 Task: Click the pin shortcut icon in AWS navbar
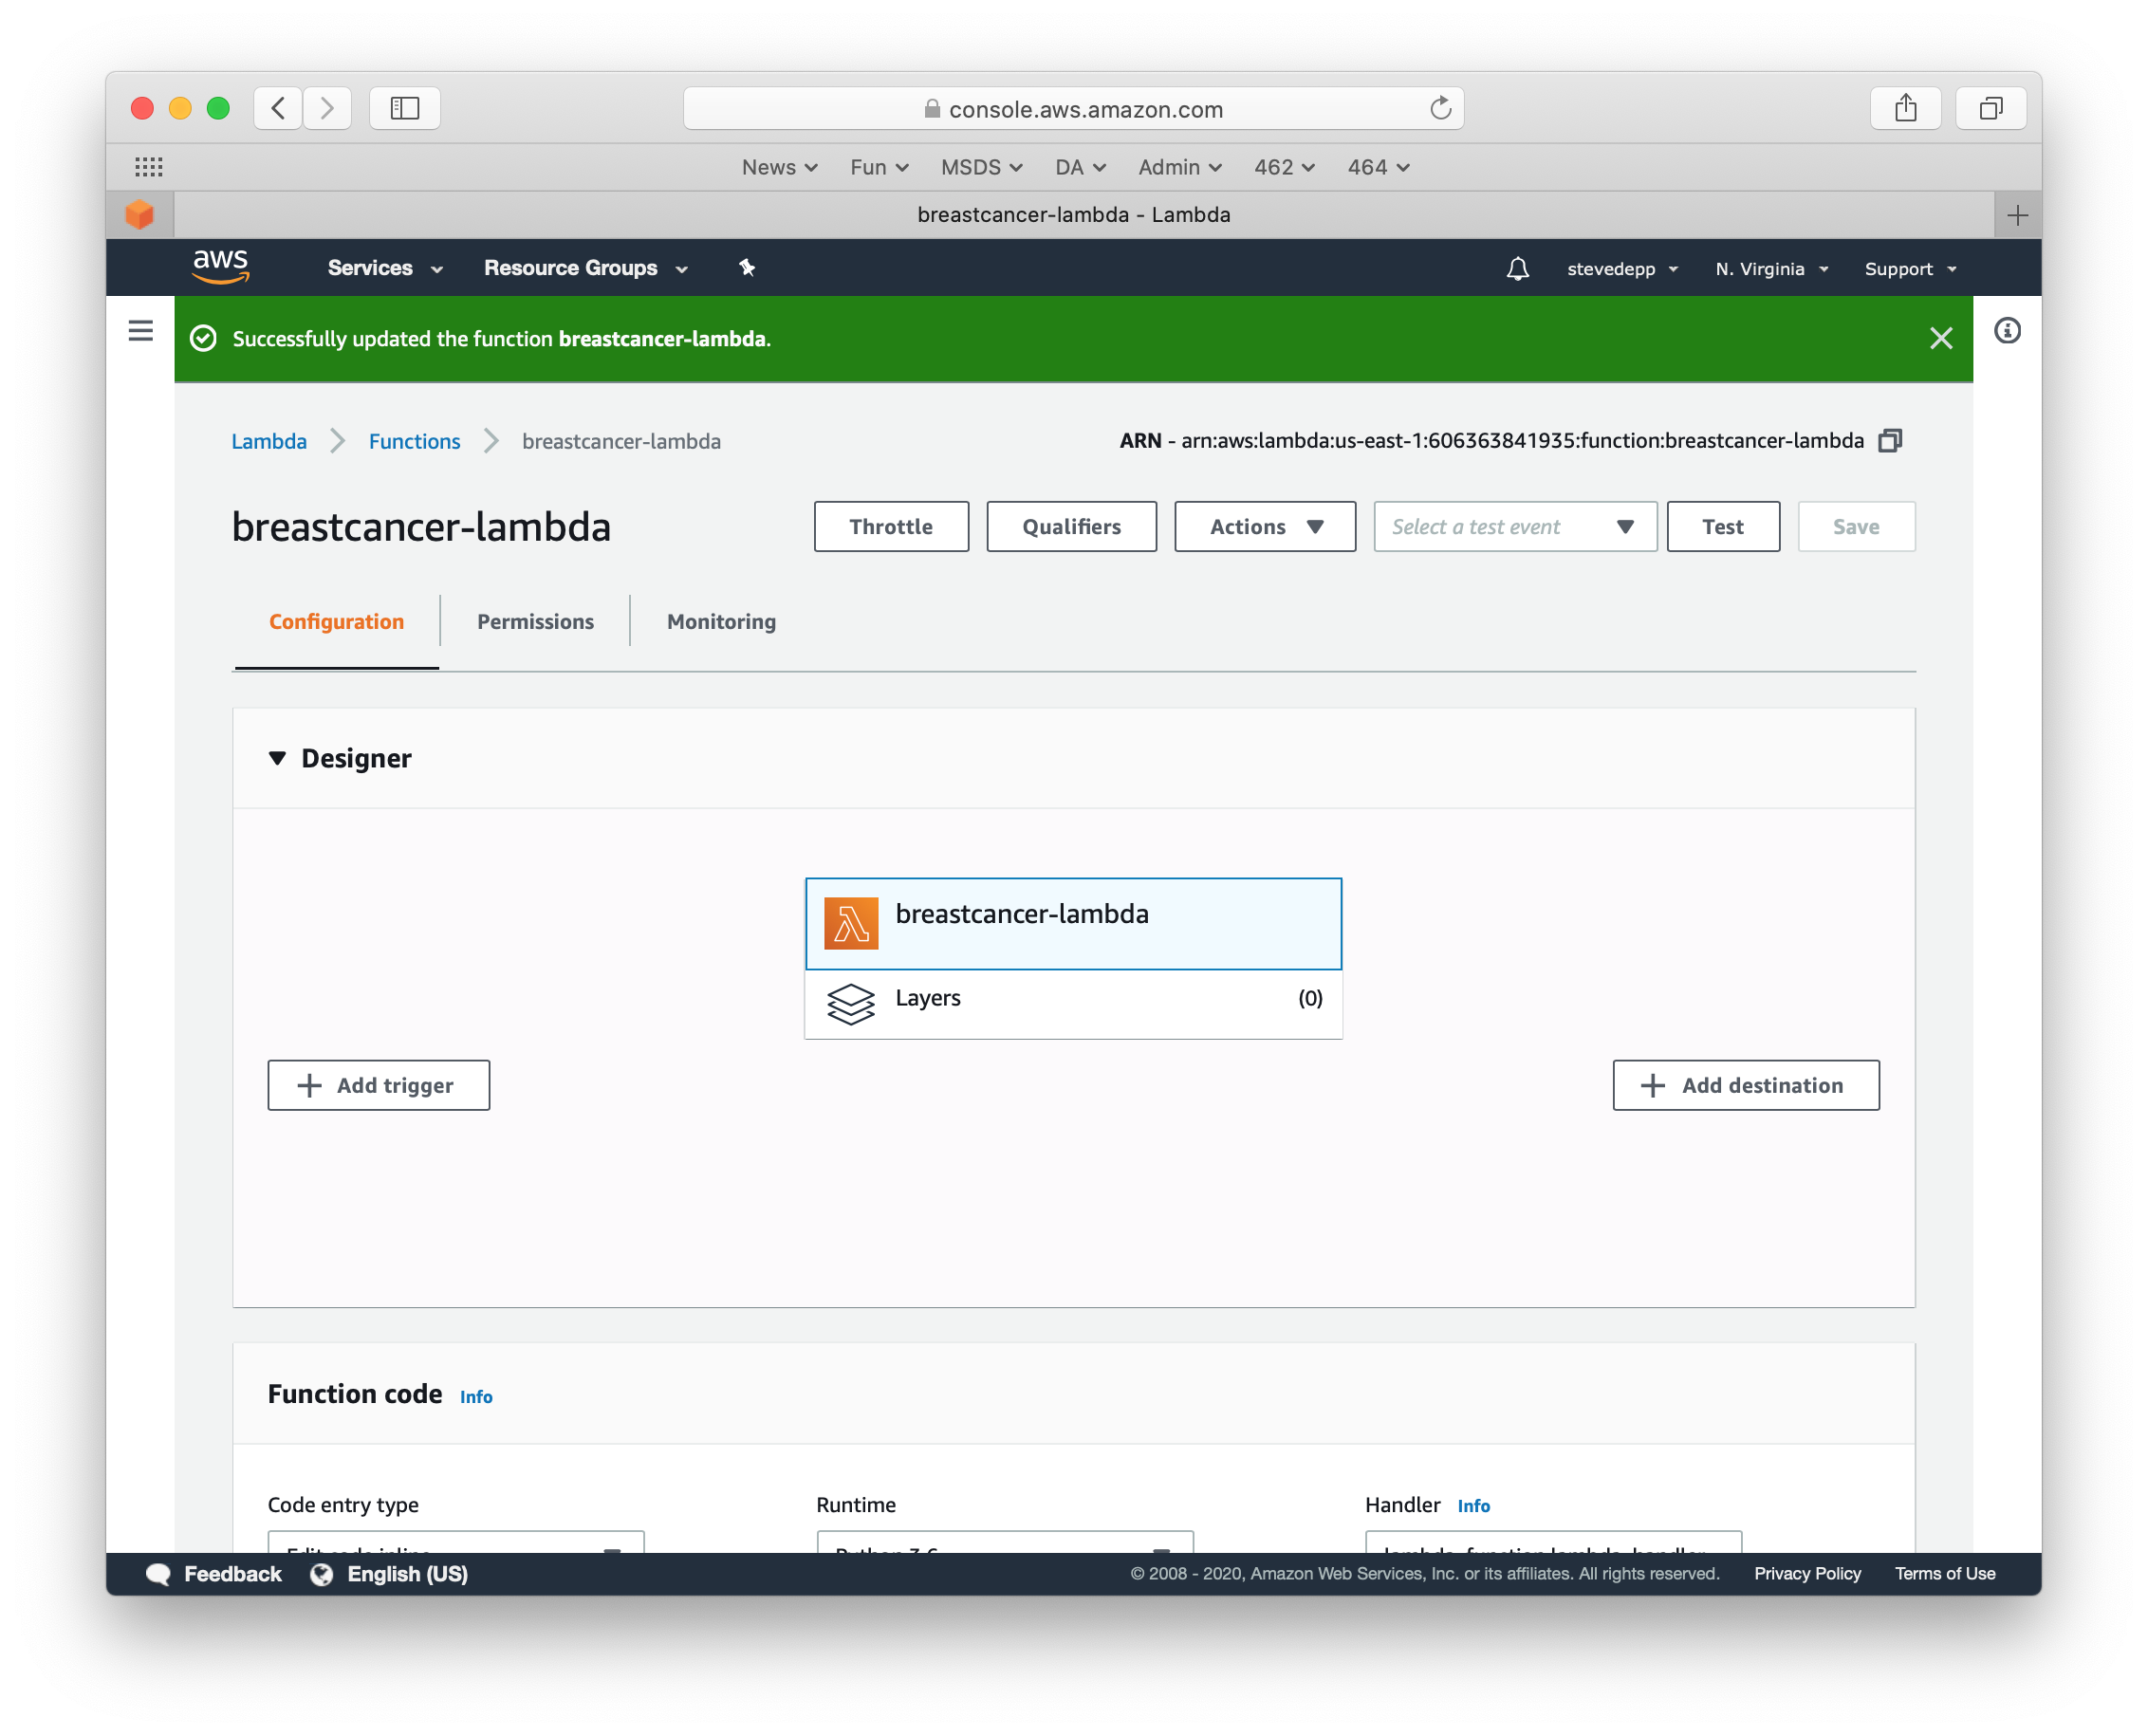[746, 267]
